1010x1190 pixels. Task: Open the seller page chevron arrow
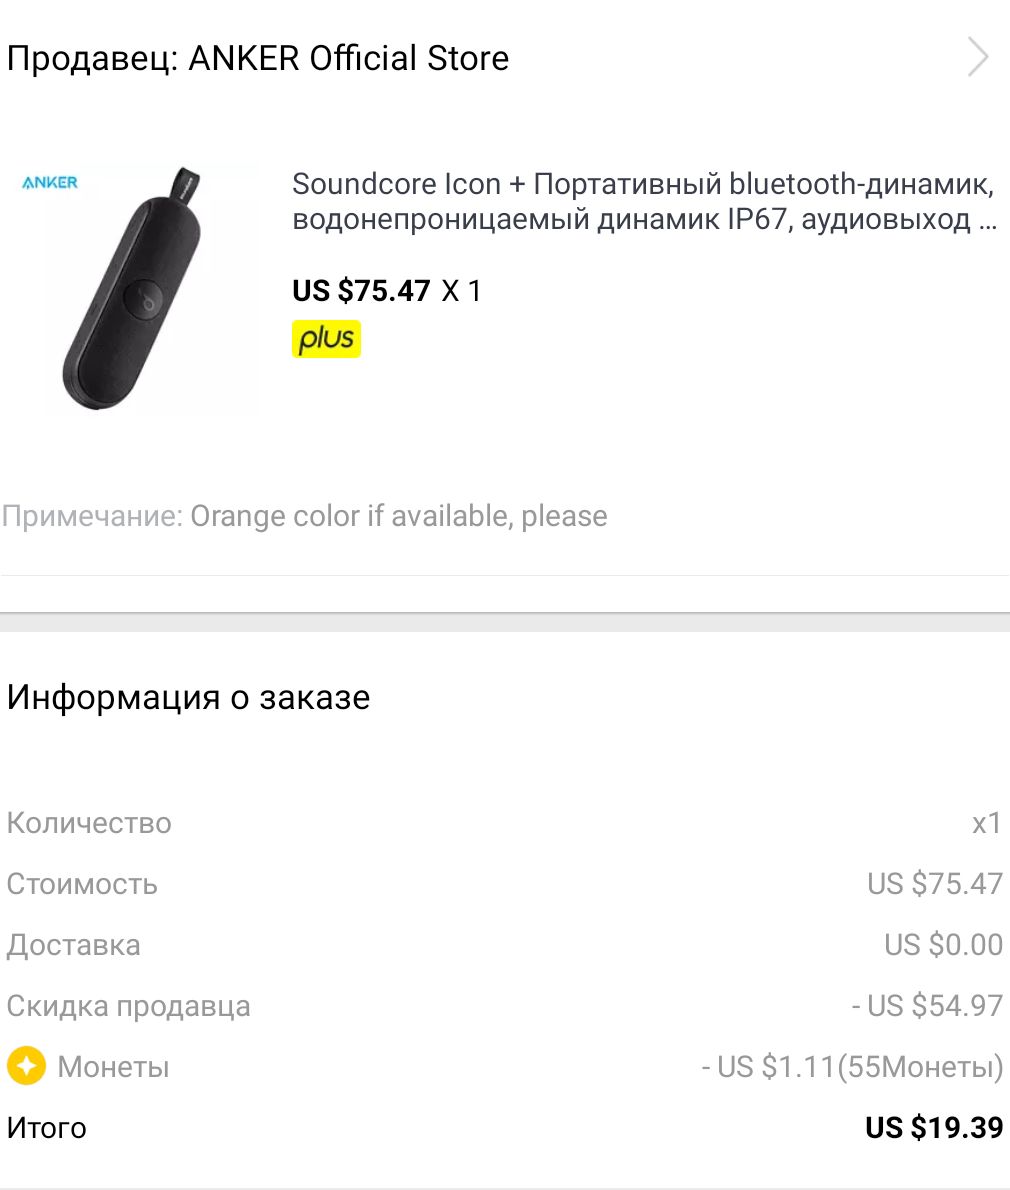(978, 57)
